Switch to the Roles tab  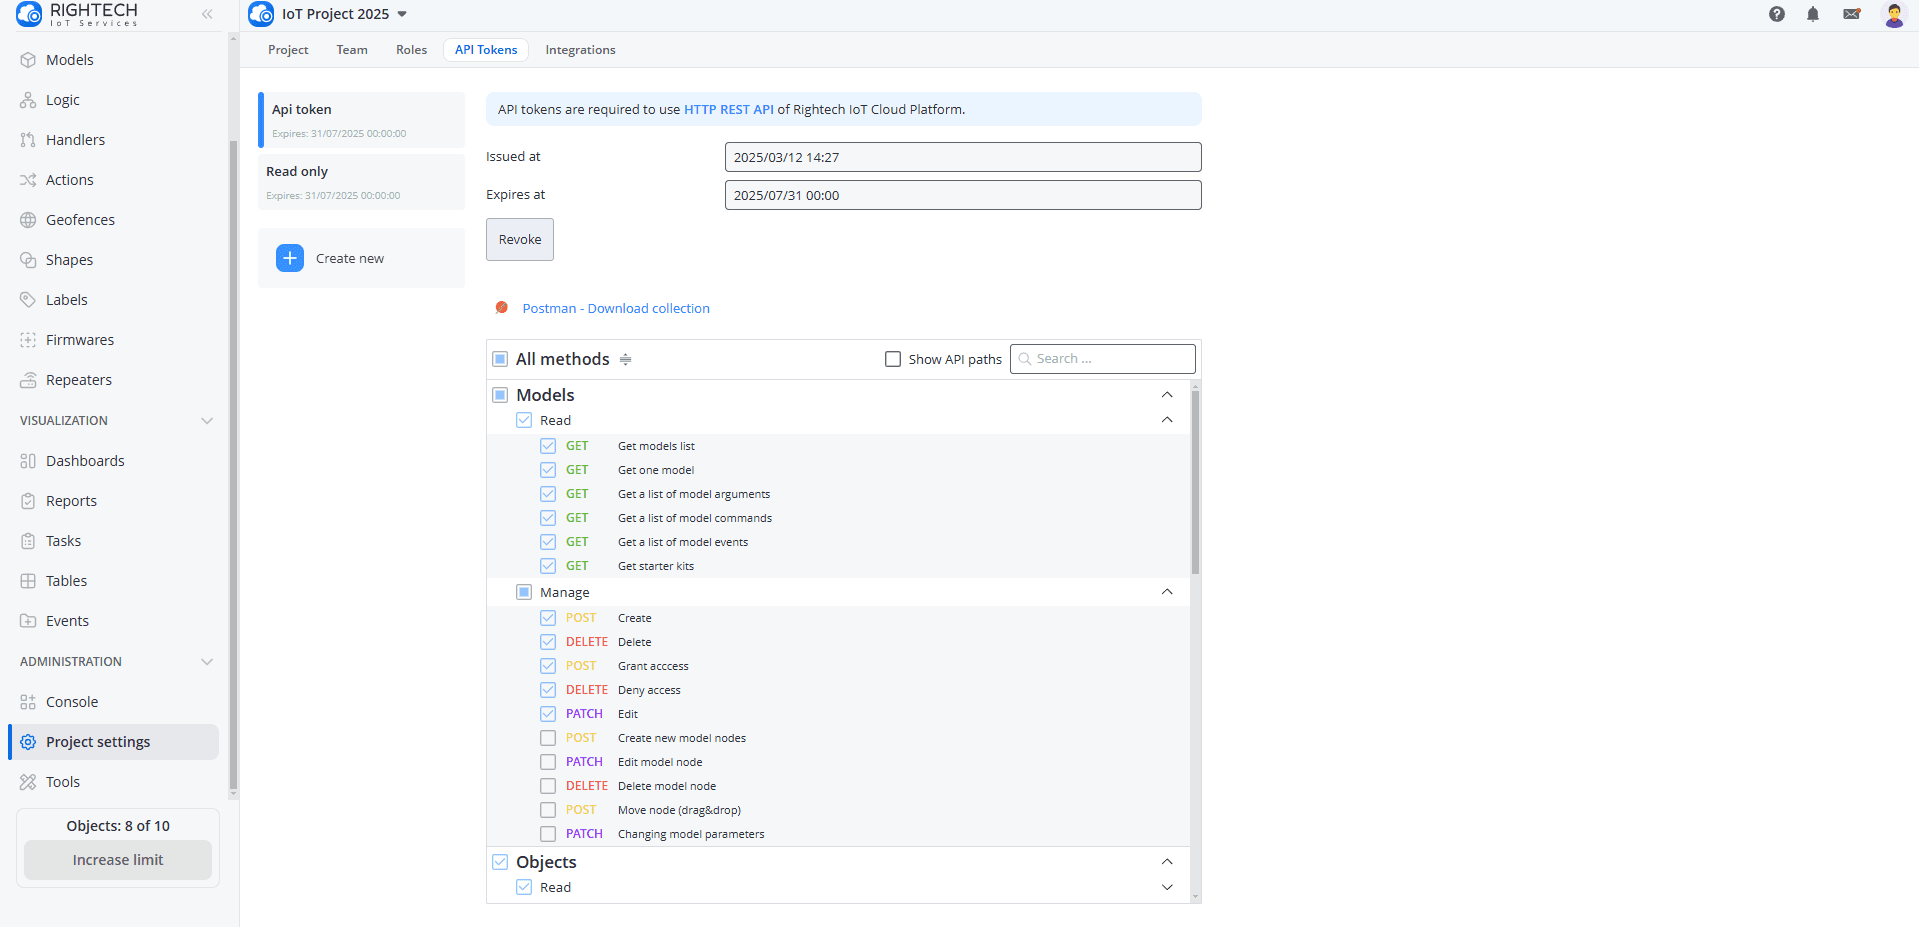pyautogui.click(x=411, y=50)
